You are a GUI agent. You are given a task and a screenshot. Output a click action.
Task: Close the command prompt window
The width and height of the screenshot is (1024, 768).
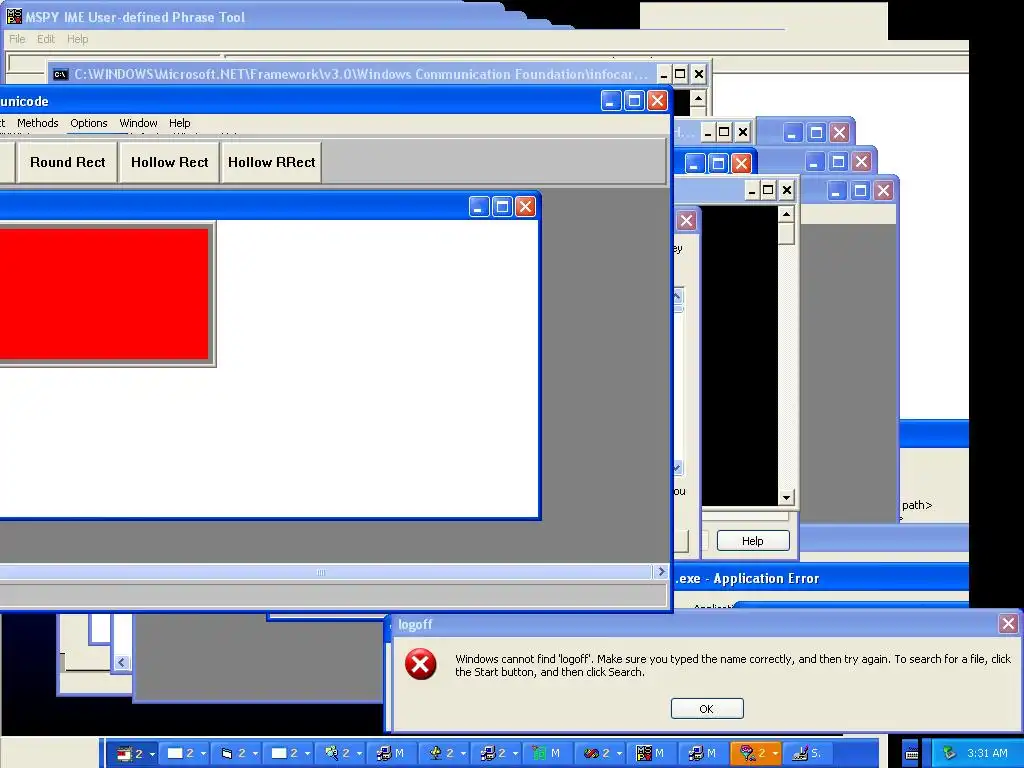[x=699, y=74]
